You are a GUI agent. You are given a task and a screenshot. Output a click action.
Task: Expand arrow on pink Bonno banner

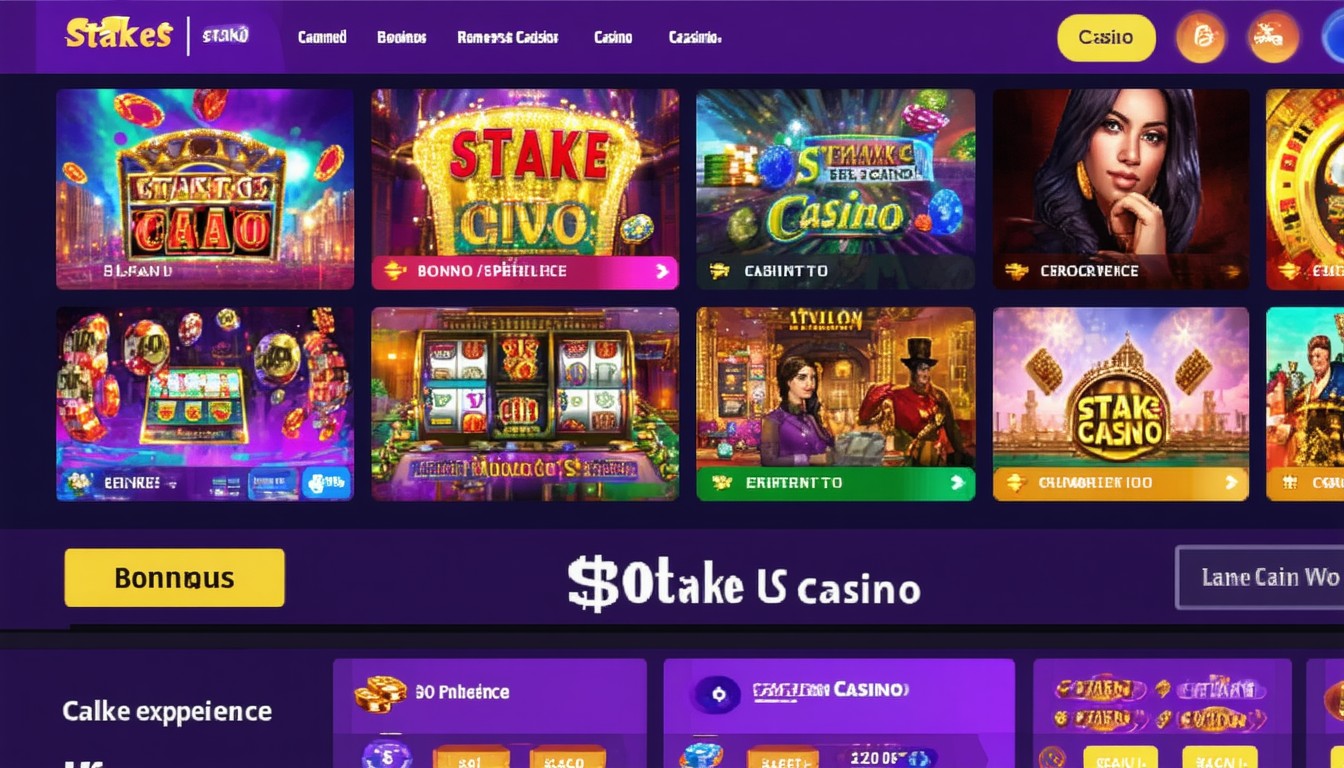(x=661, y=271)
